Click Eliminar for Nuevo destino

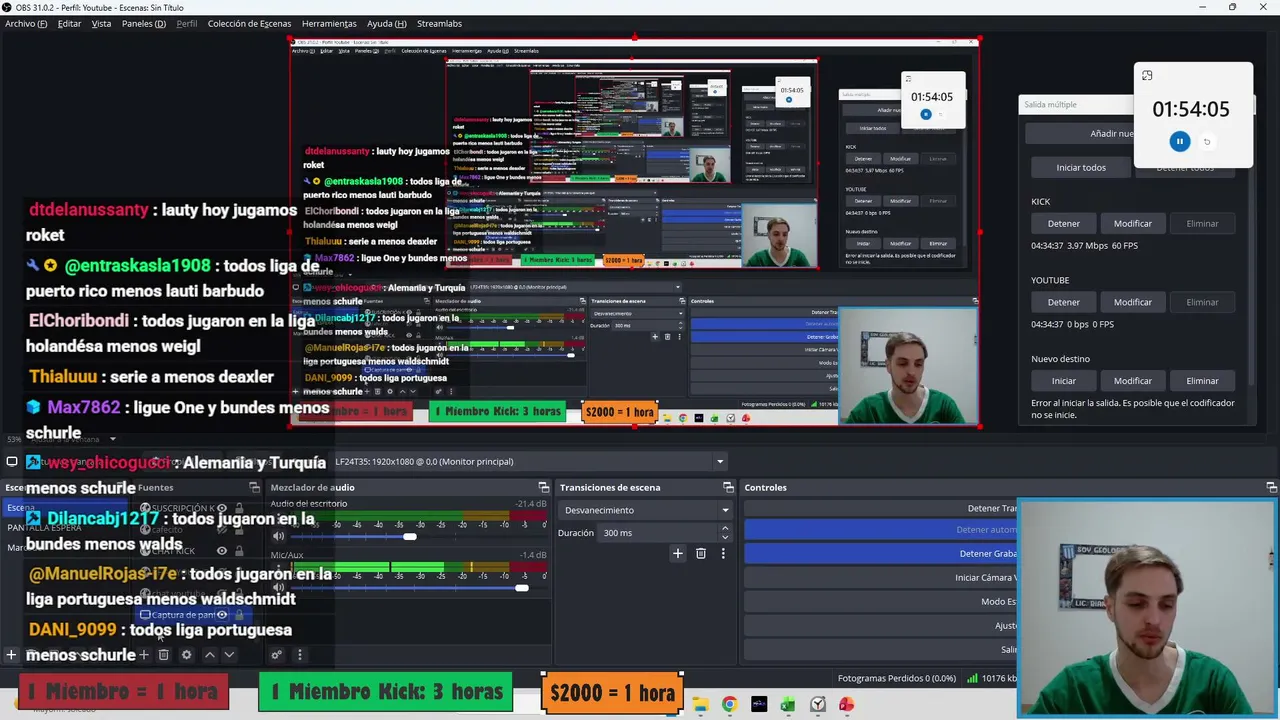(x=1202, y=381)
